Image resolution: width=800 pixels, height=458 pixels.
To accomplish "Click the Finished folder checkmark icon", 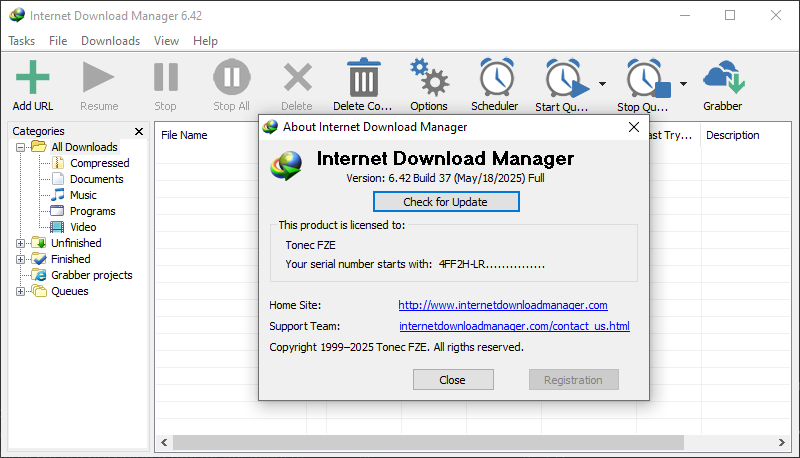I will pyautogui.click(x=39, y=259).
